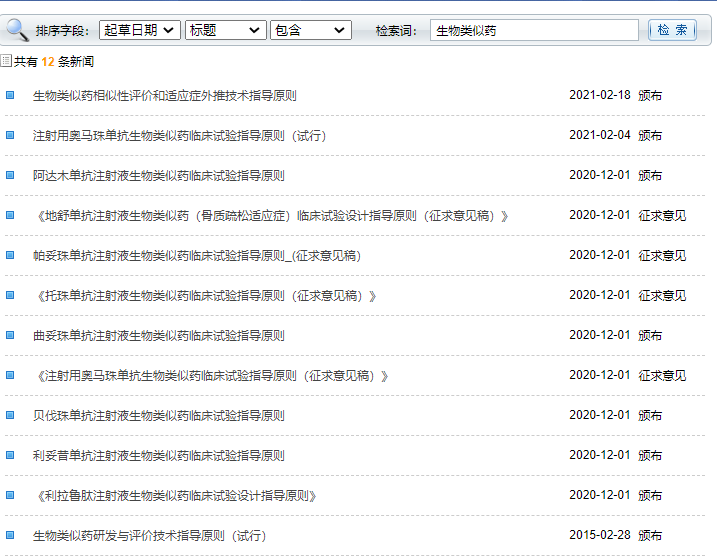Open the 地舒单抗注射液 骨质疏松适应症 guideline link
The width and height of the screenshot is (717, 556).
tap(271, 216)
